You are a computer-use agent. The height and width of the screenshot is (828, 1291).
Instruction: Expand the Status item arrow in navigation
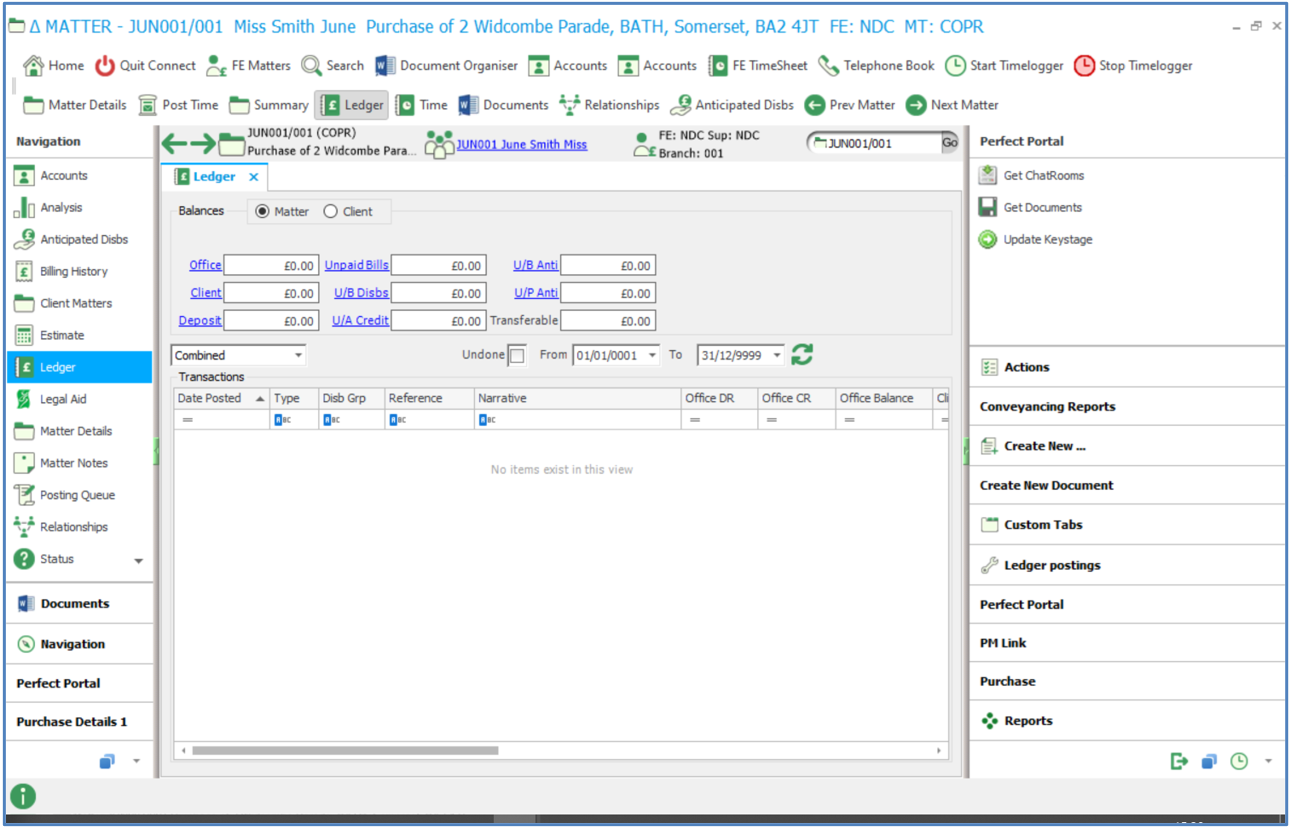pyautogui.click(x=138, y=561)
